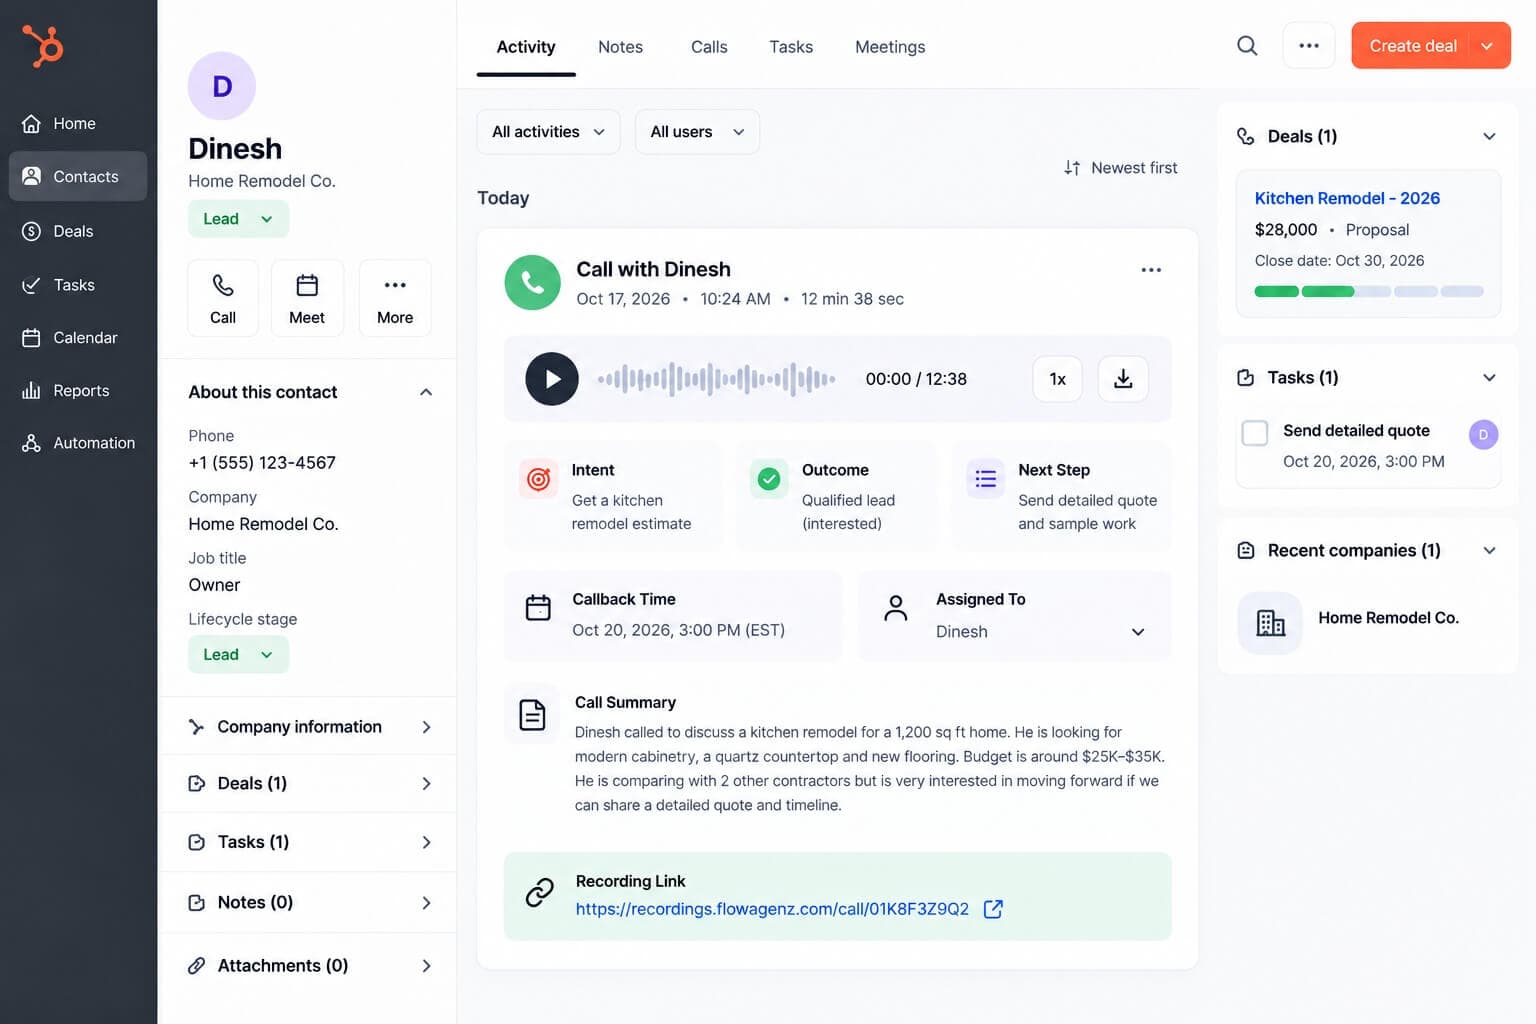
Task: Switch to the Meetings tab
Action: [890, 47]
